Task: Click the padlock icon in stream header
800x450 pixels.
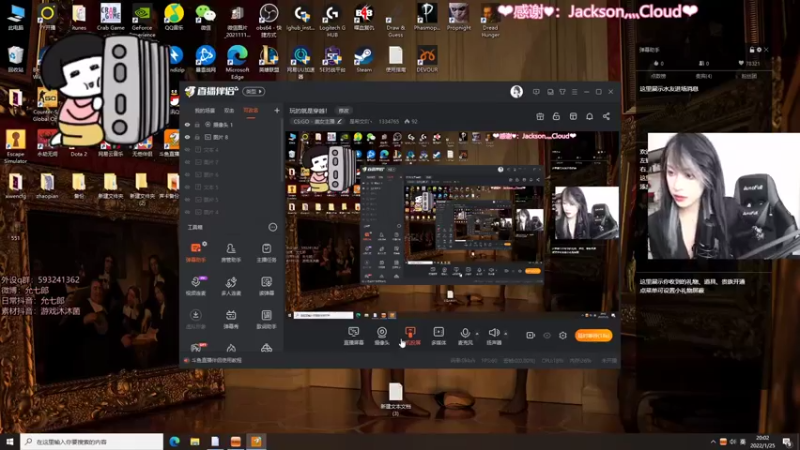Action: click(556, 116)
